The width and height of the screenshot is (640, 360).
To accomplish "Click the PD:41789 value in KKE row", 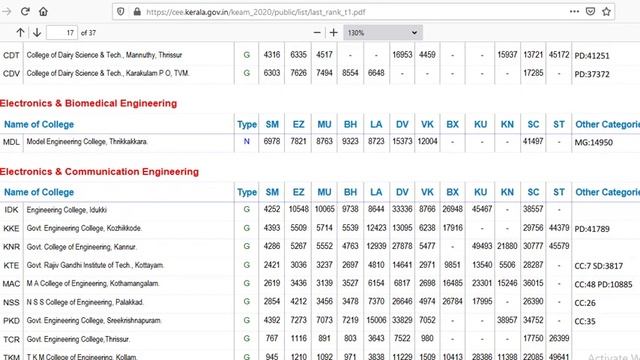I will coord(592,229).
